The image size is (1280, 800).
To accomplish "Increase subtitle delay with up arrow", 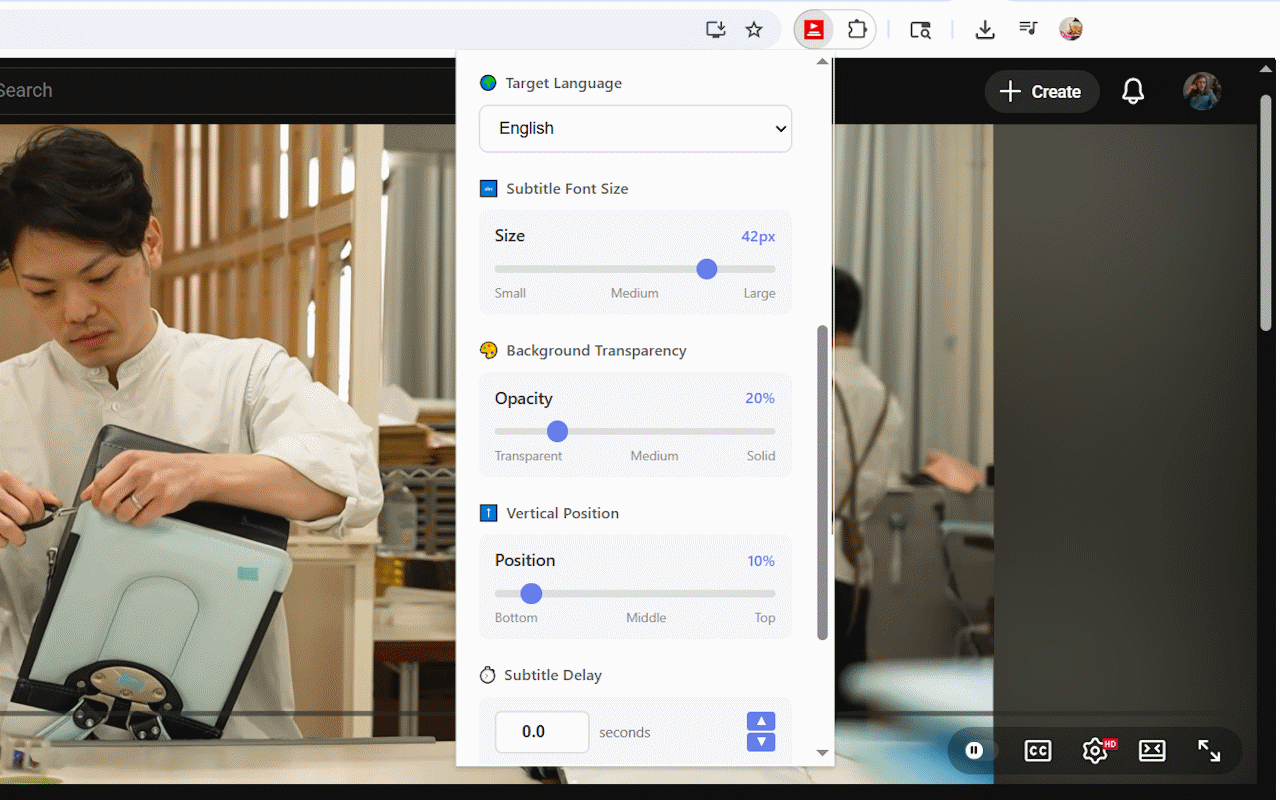I will (761, 722).
